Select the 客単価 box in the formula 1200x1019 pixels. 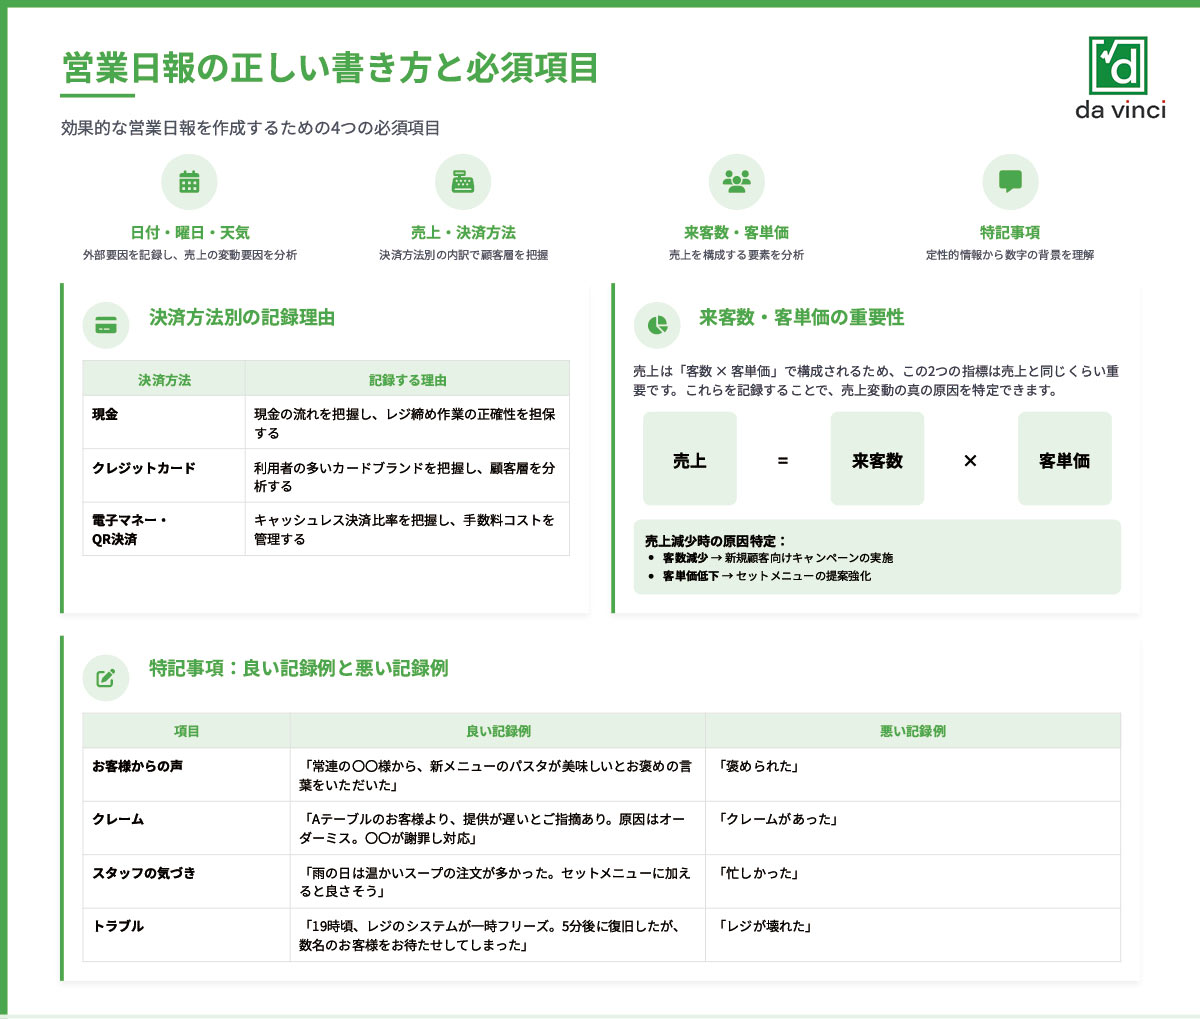point(1064,458)
